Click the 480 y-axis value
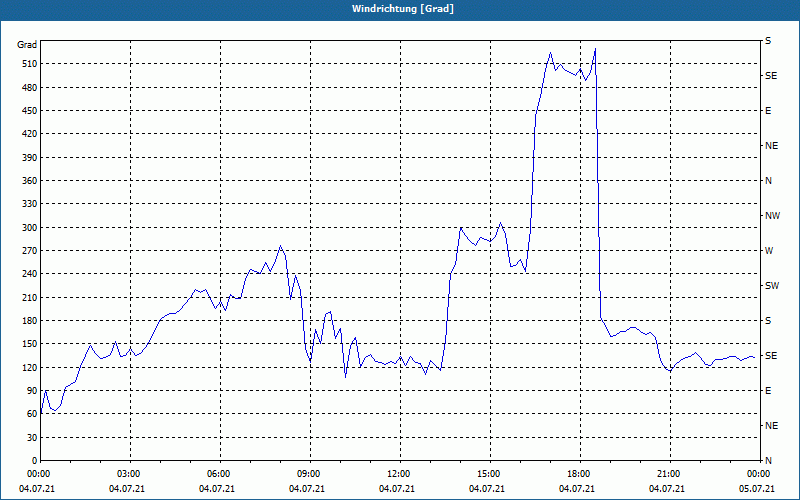The height and width of the screenshot is (500, 800). (x=30, y=88)
